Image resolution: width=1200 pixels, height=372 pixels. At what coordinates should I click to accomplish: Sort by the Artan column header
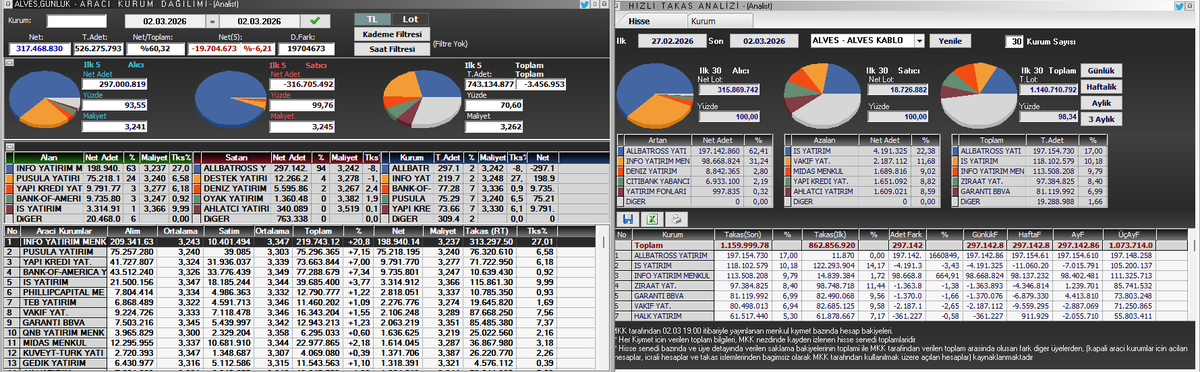point(658,139)
